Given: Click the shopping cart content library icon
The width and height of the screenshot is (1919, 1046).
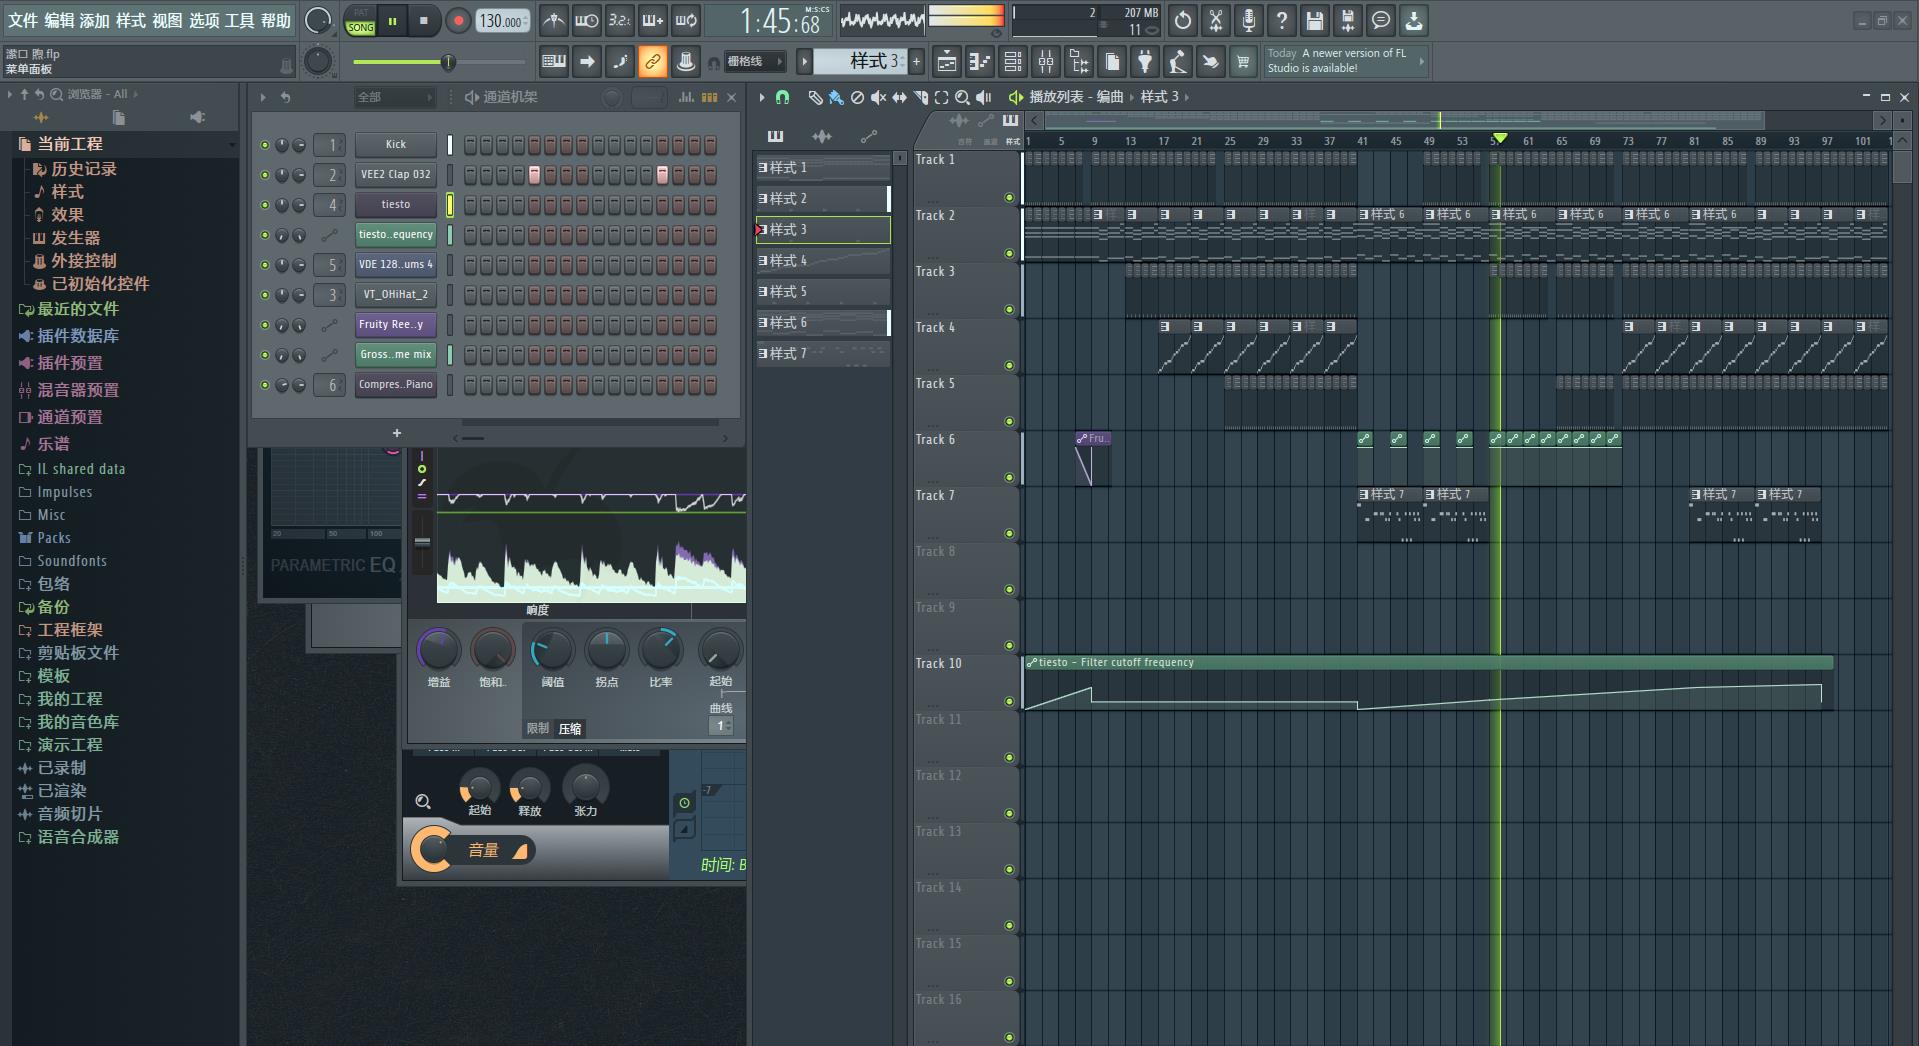Looking at the screenshot, I should pyautogui.click(x=1243, y=62).
